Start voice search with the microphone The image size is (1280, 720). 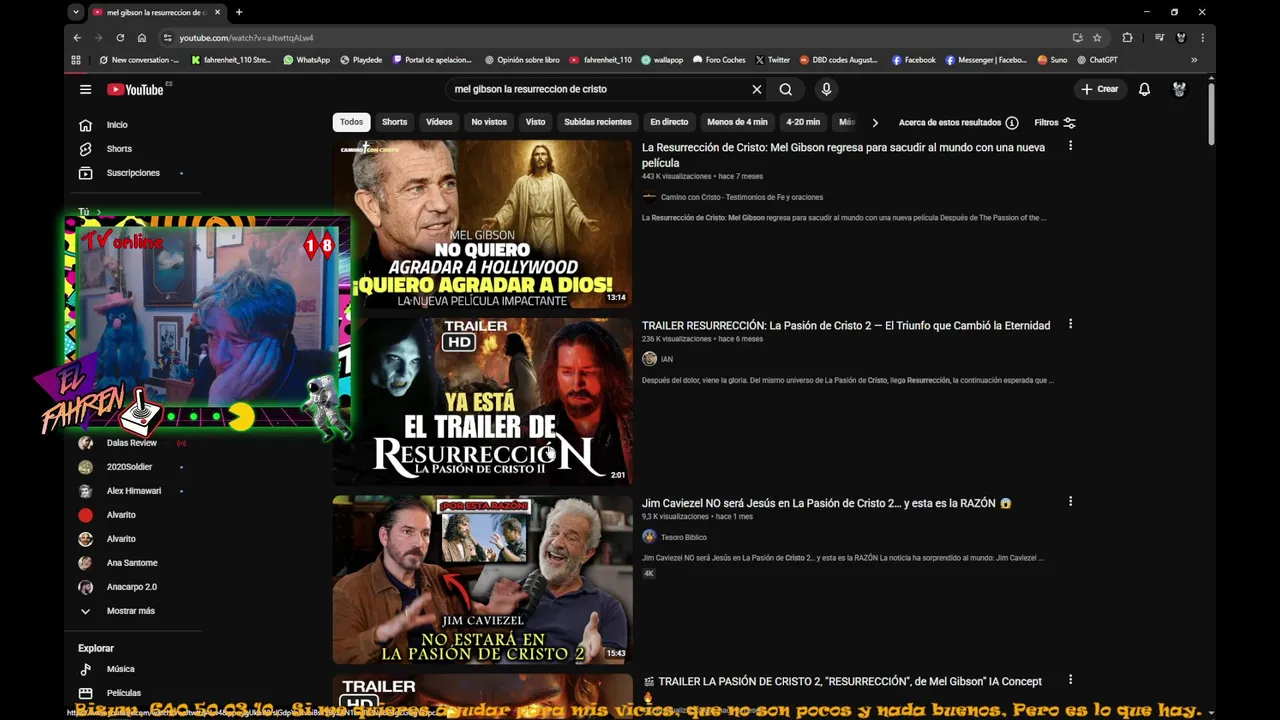point(826,89)
